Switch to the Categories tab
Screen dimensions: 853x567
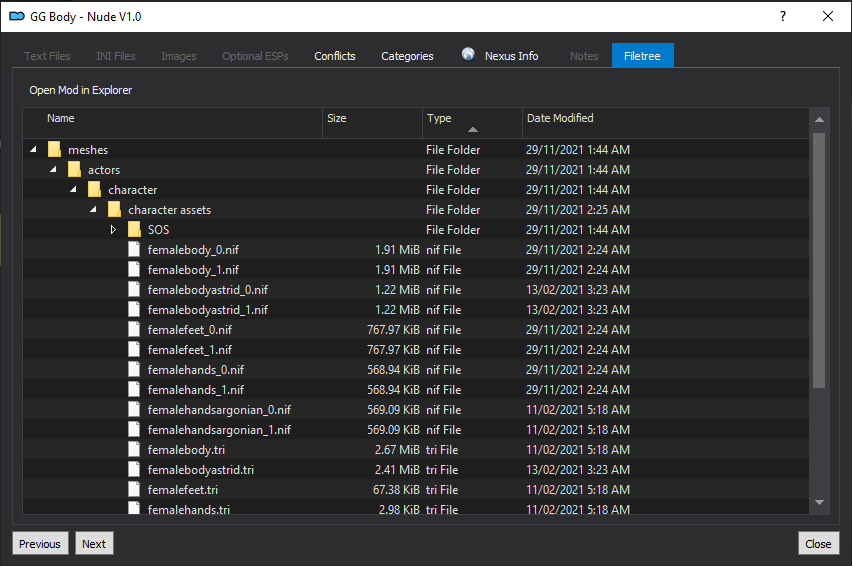pos(407,56)
